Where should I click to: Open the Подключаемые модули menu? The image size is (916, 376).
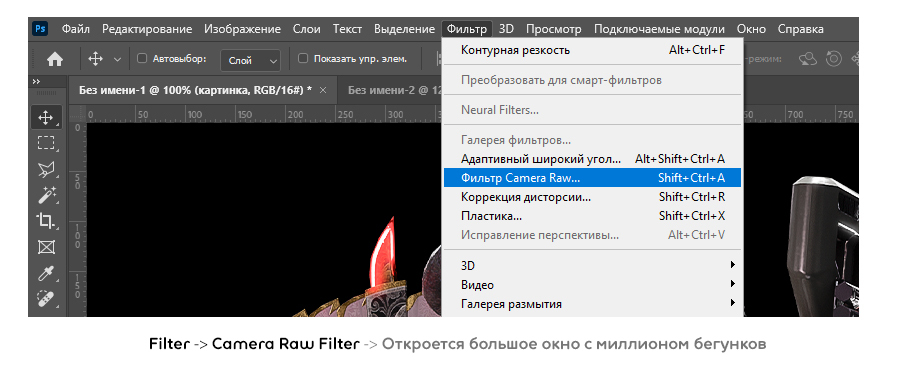click(660, 29)
